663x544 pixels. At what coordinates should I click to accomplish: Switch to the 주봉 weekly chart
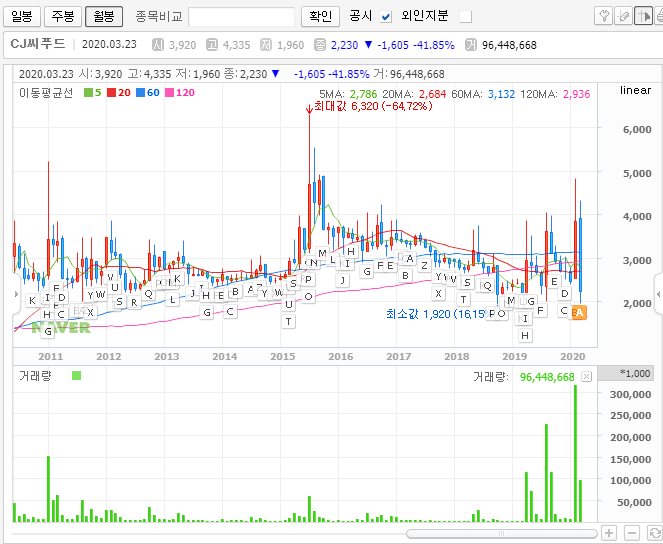[63, 16]
